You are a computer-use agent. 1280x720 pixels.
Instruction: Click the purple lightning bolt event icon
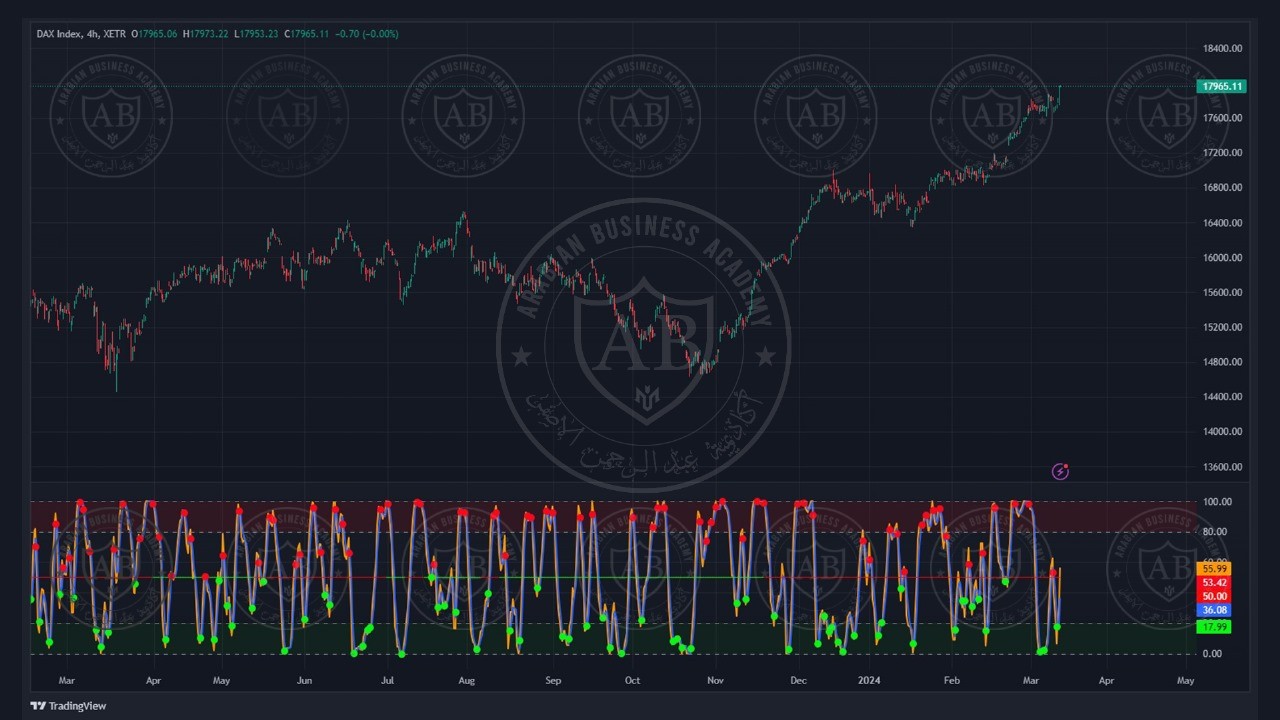pyautogui.click(x=1060, y=471)
